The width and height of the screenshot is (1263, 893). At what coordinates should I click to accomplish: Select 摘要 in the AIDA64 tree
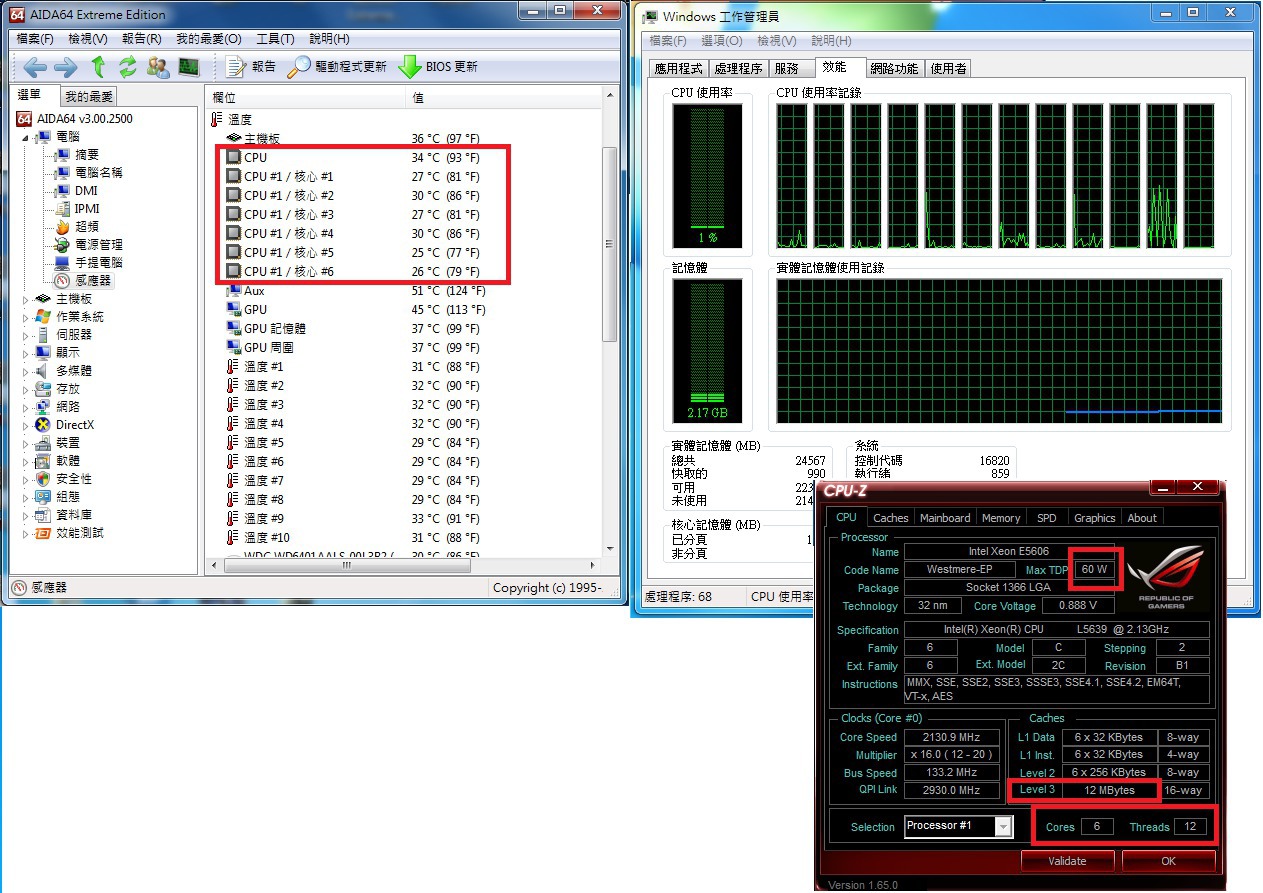click(87, 155)
